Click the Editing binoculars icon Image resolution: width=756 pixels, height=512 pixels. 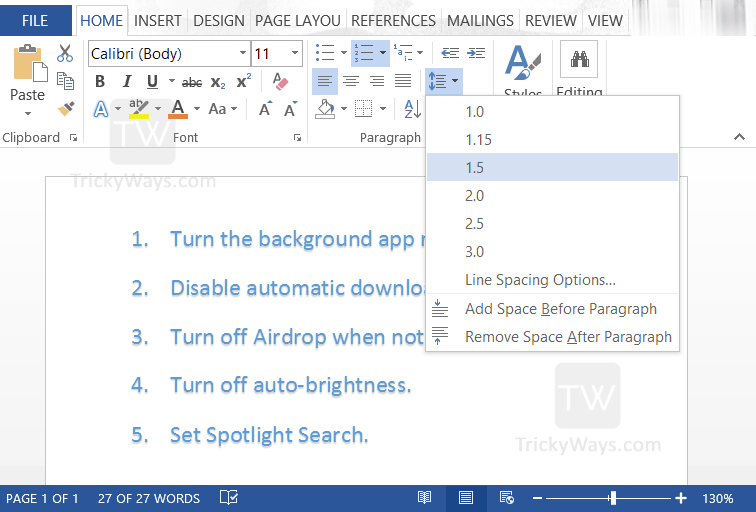pyautogui.click(x=579, y=59)
